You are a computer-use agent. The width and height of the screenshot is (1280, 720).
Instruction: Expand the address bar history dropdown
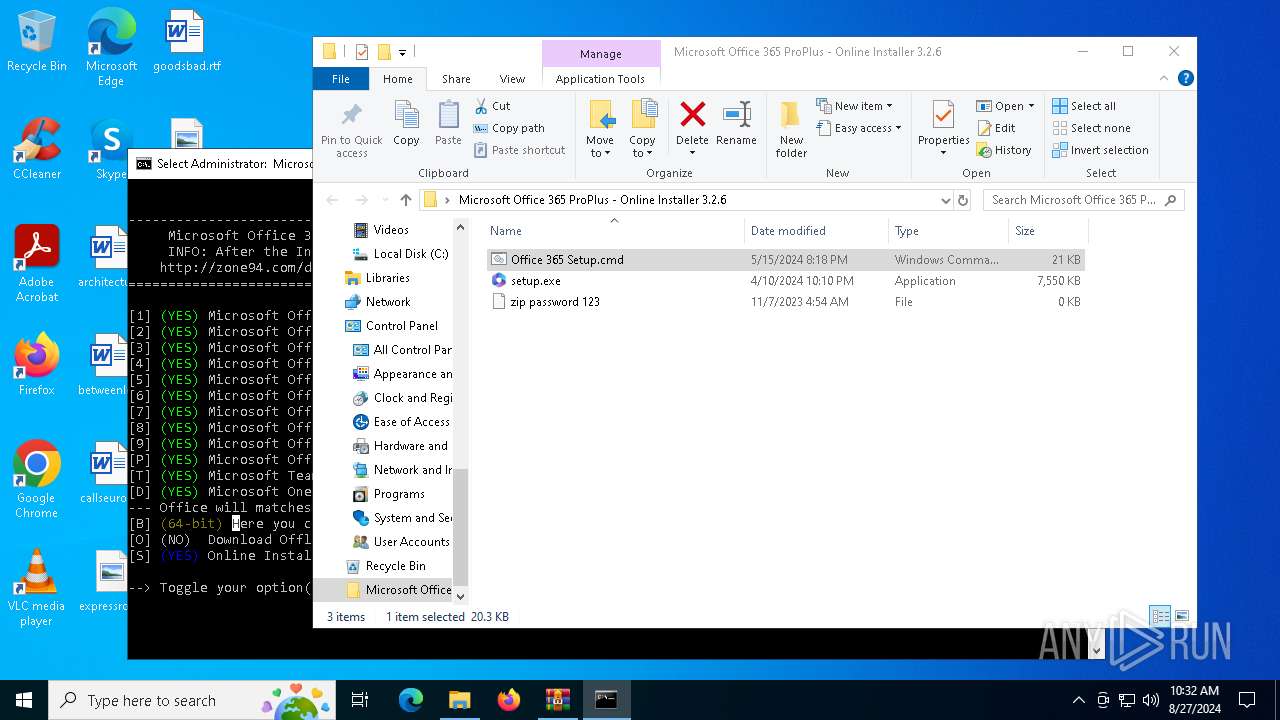tap(945, 200)
